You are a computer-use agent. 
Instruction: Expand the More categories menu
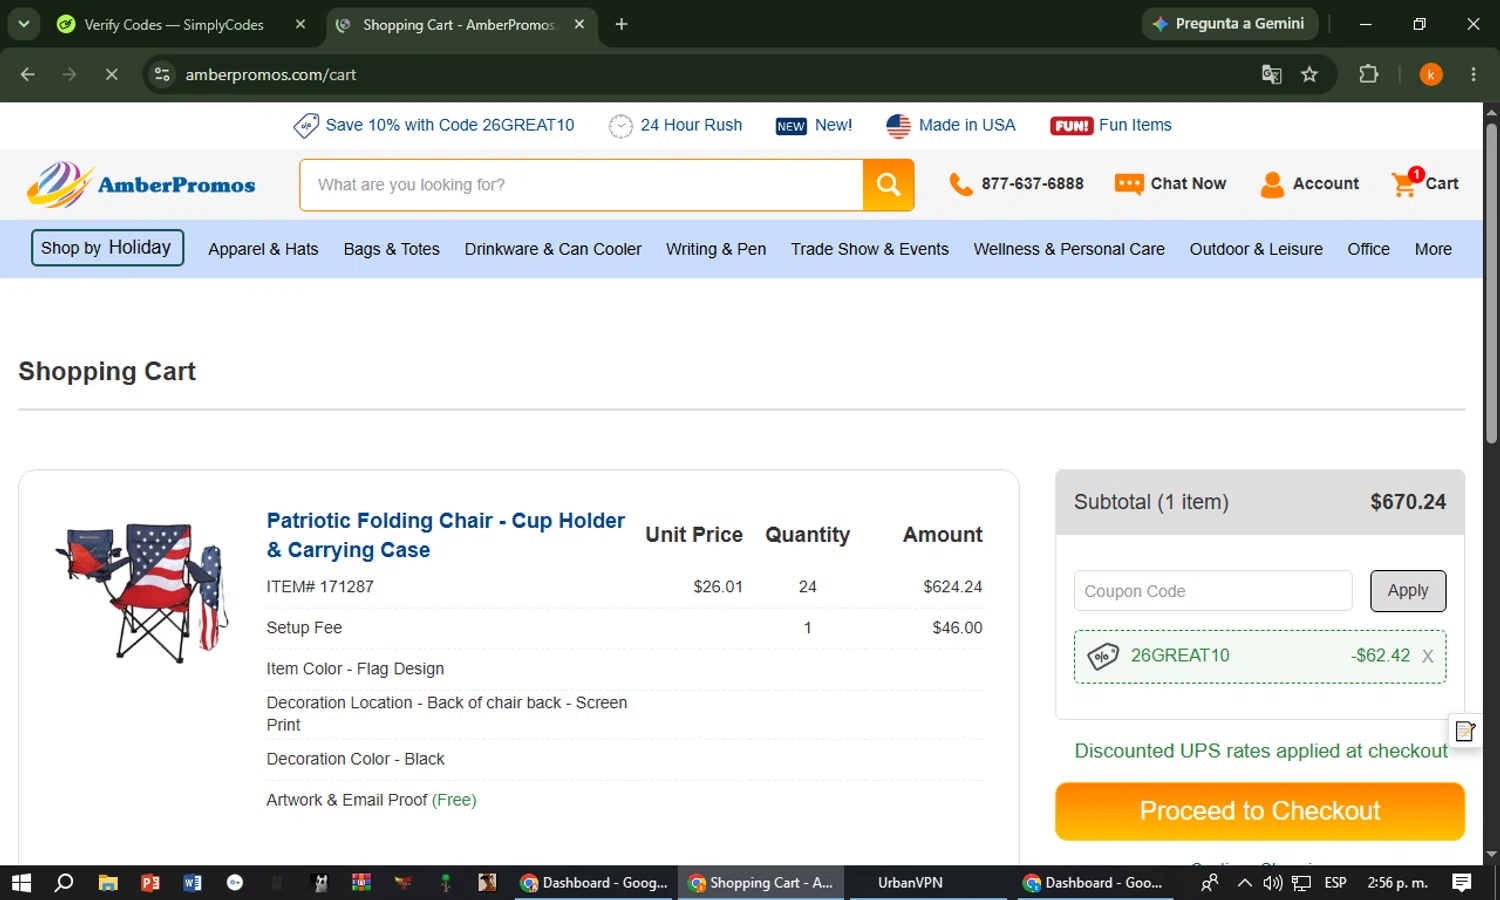pos(1433,249)
